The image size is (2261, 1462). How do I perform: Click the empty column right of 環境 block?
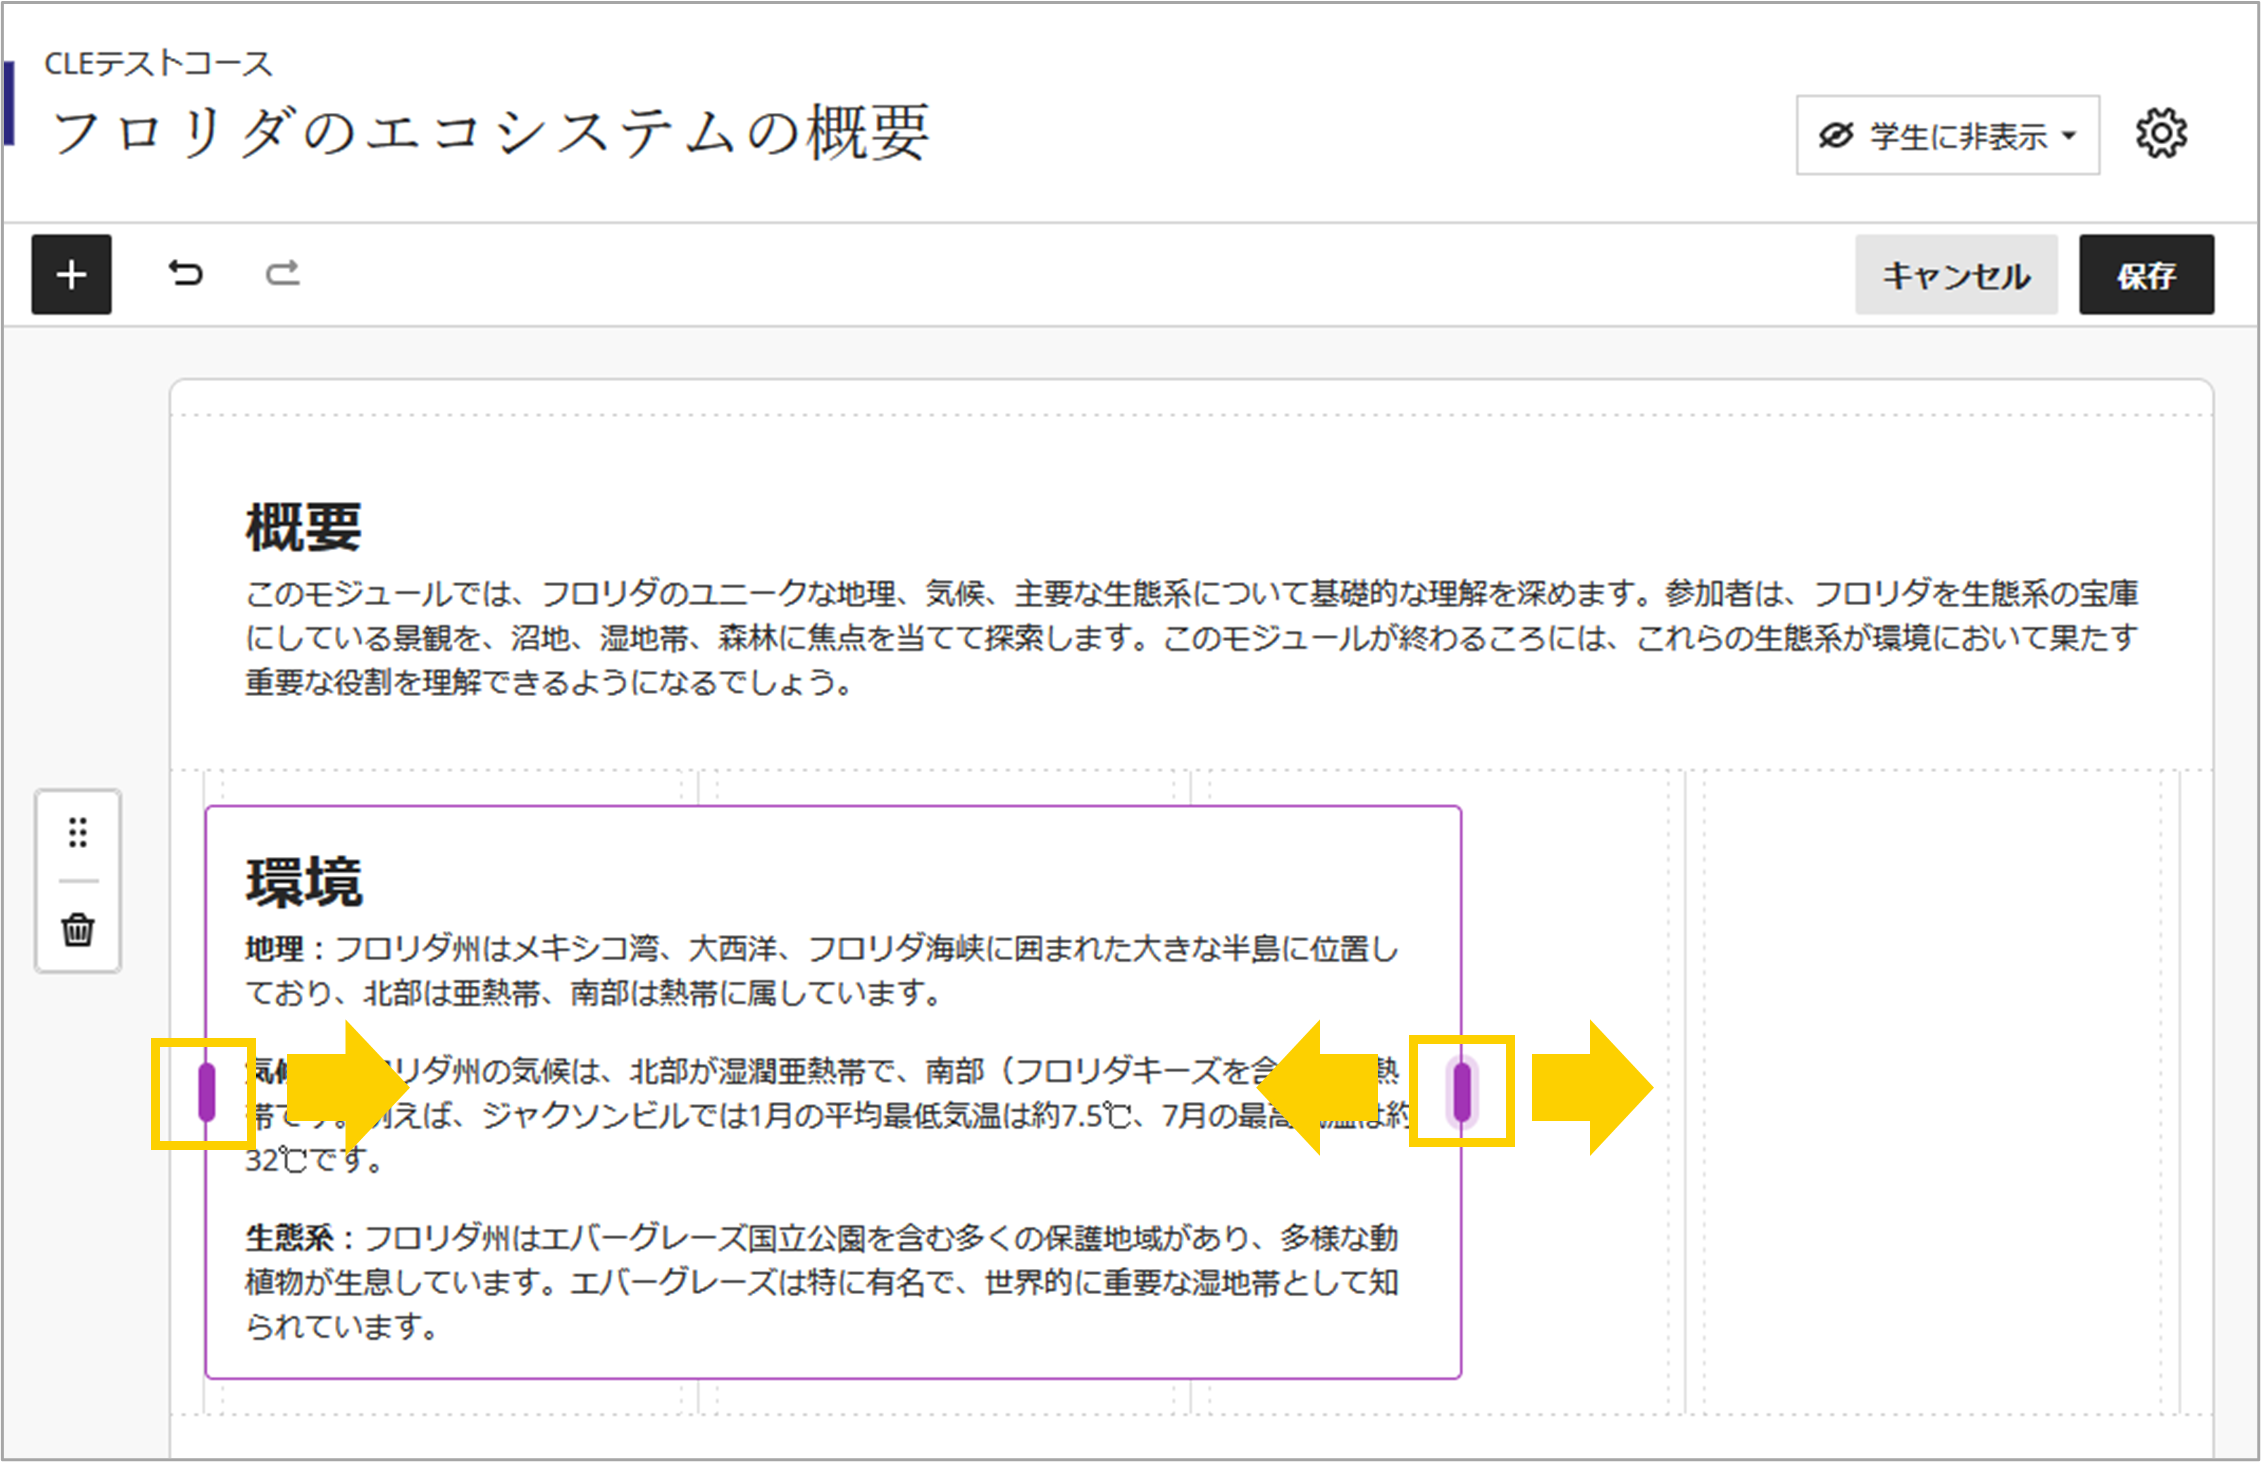coord(1932,1092)
